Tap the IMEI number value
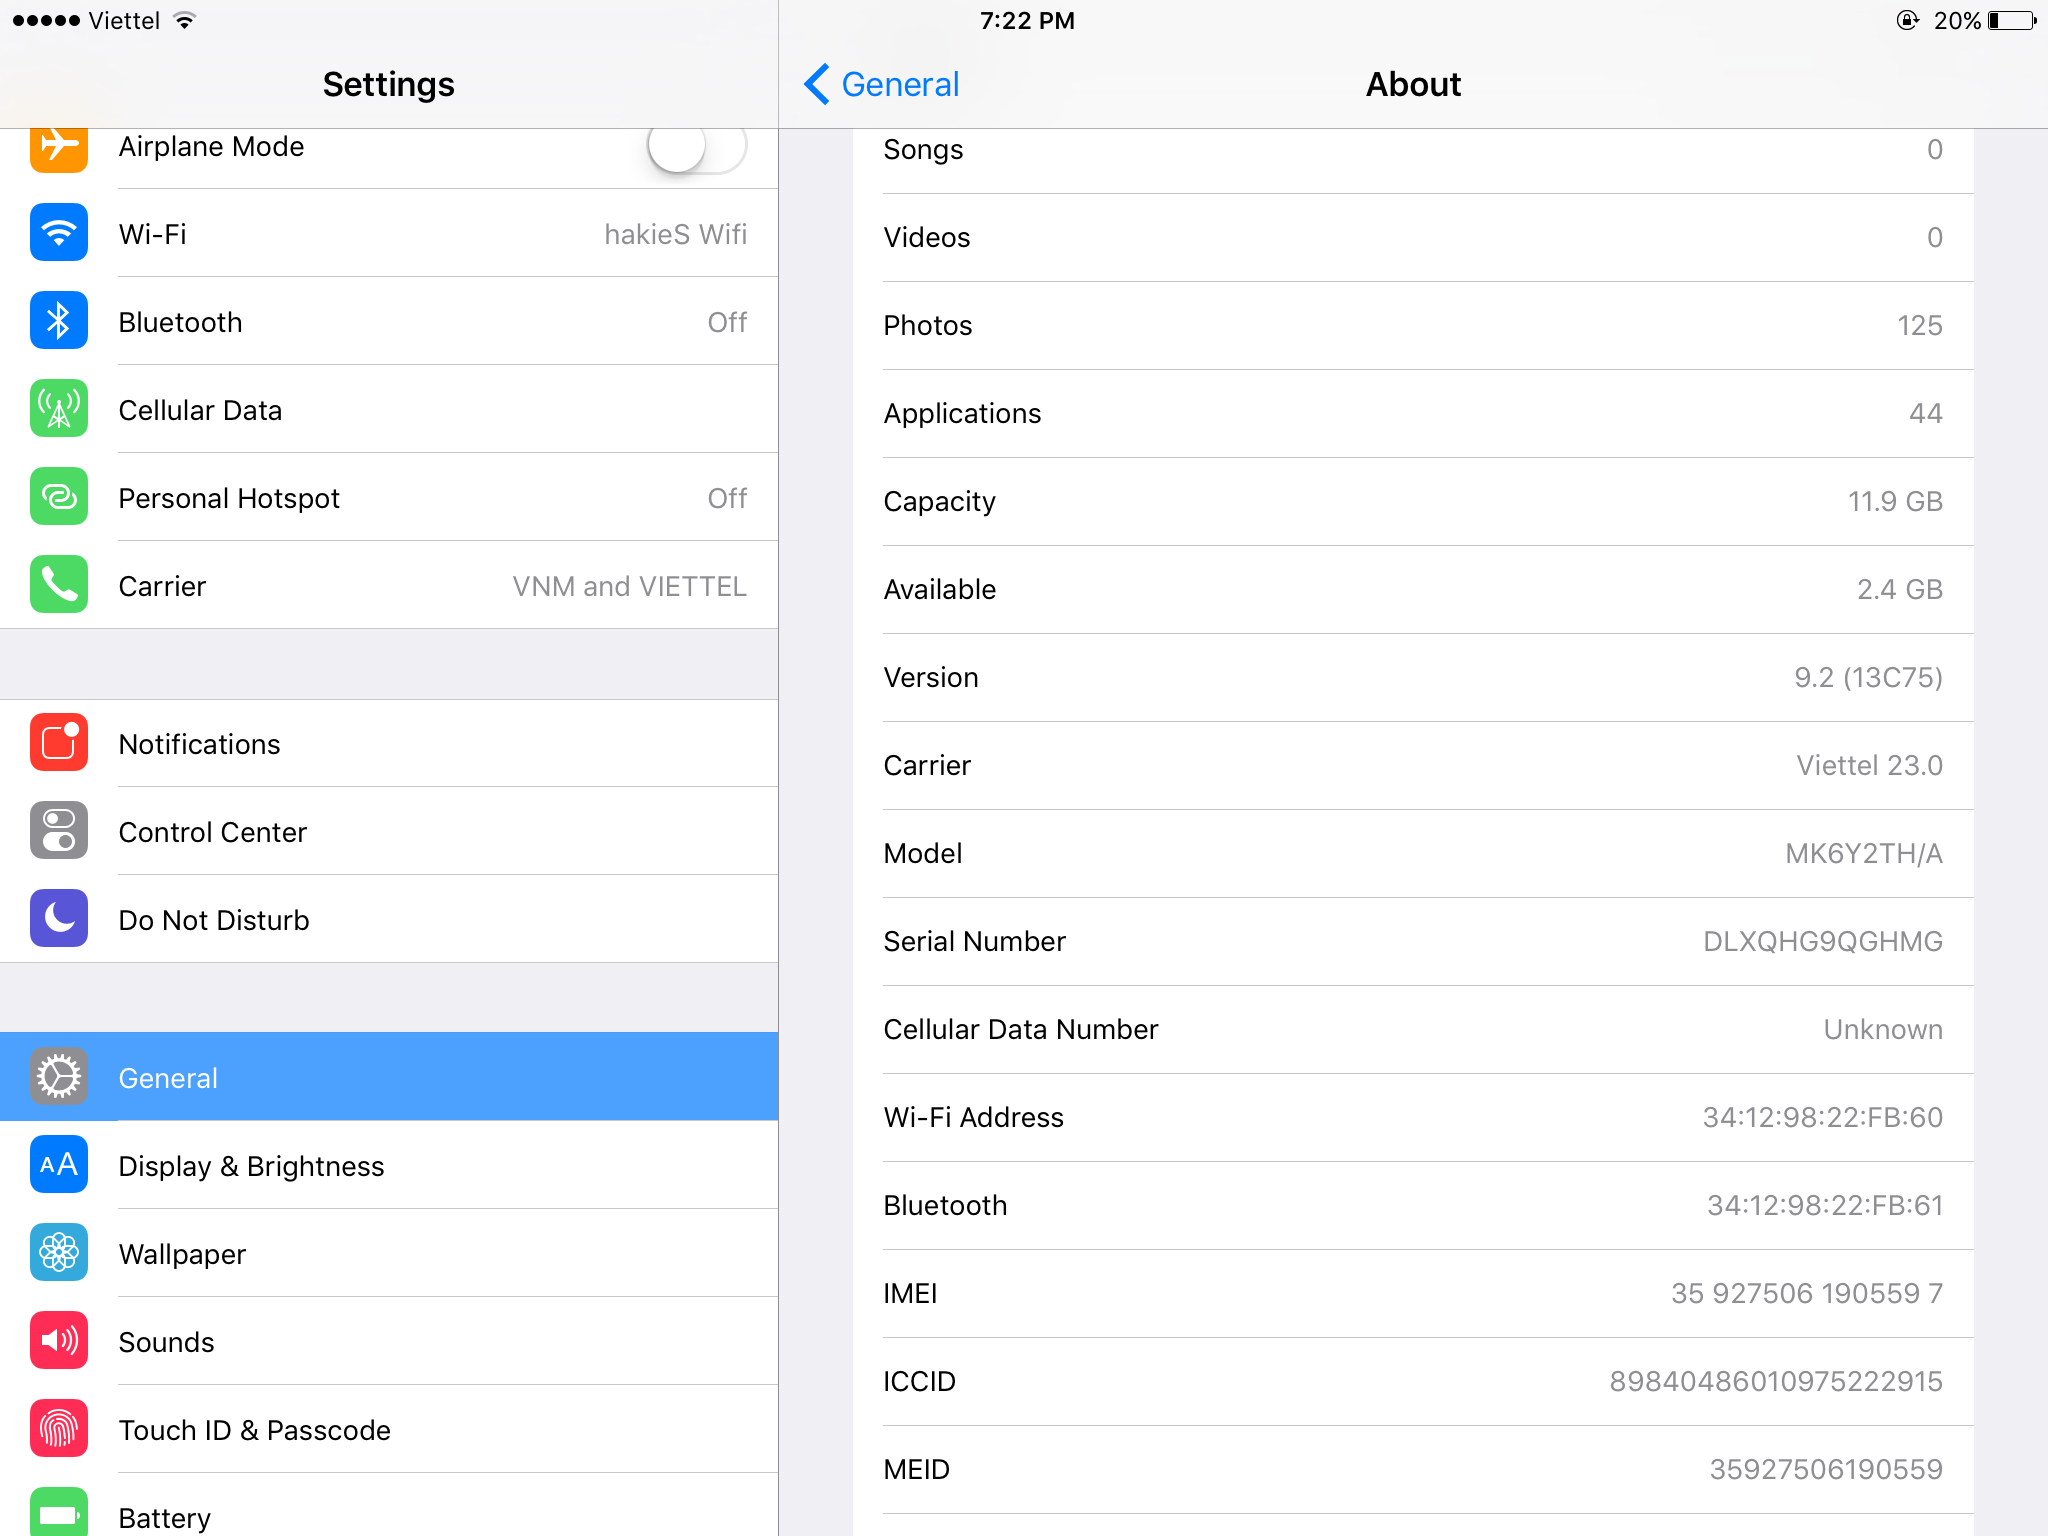This screenshot has height=1536, width=2048. (1807, 1294)
